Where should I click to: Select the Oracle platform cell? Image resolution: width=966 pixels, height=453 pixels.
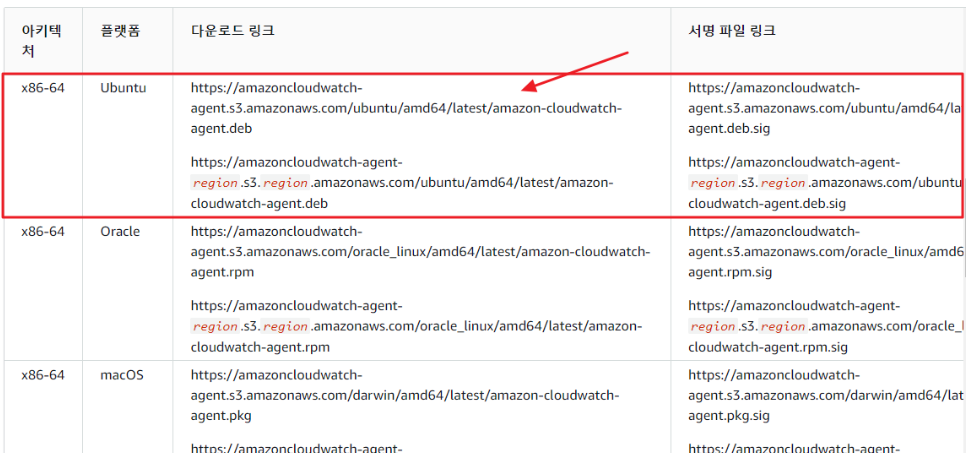pyautogui.click(x=120, y=232)
